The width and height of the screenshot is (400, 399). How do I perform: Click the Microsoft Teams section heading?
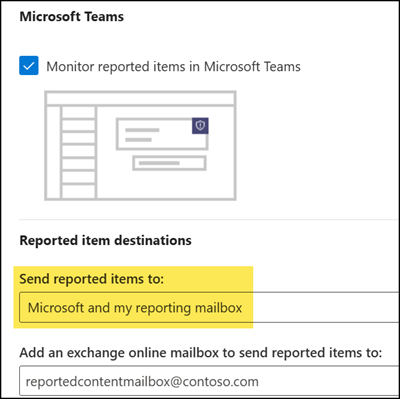(x=72, y=17)
